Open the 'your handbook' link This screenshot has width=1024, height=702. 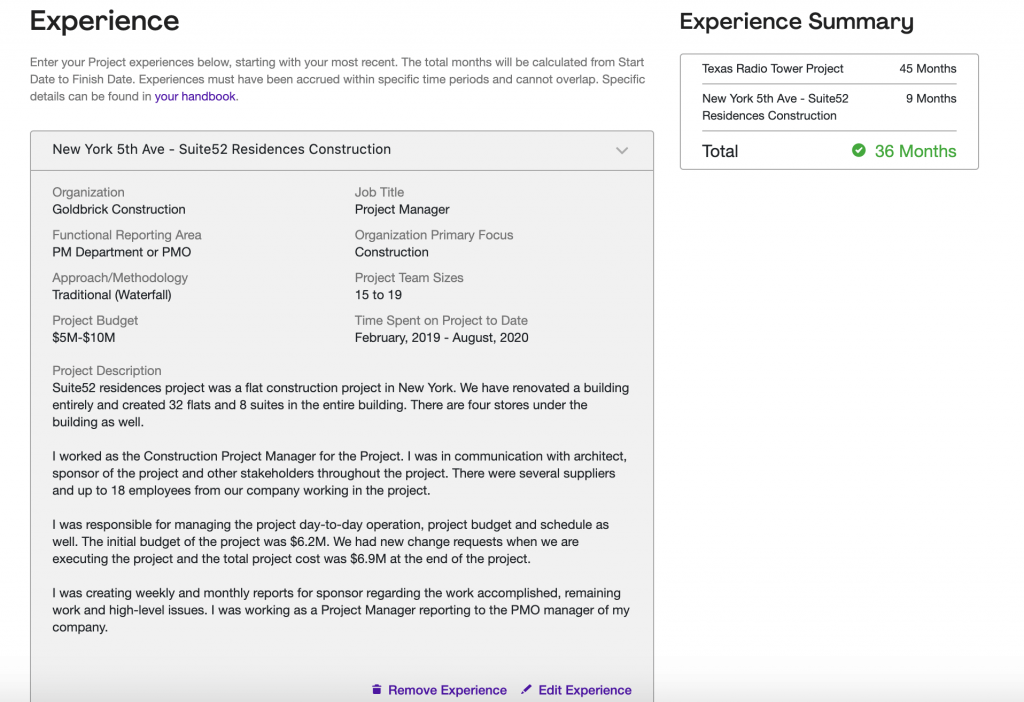(x=195, y=97)
